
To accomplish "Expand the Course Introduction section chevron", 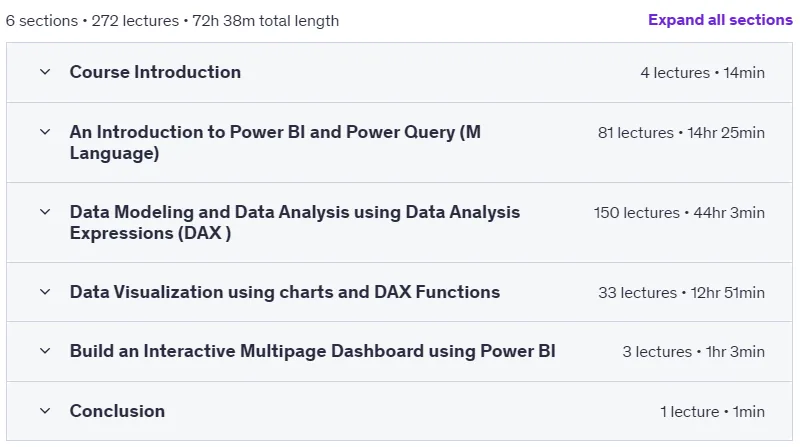I will tap(45, 72).
